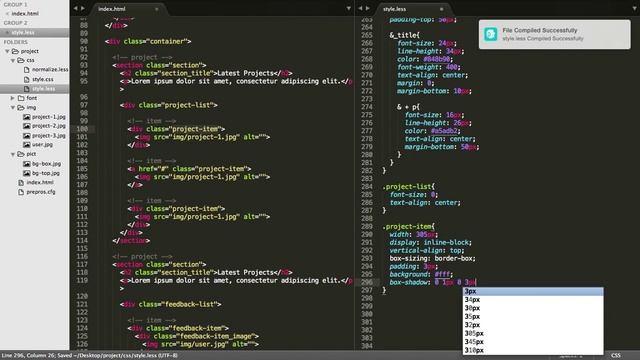Go to previous tab in right pane
The width and height of the screenshot is (640, 360).
(x=360, y=8)
